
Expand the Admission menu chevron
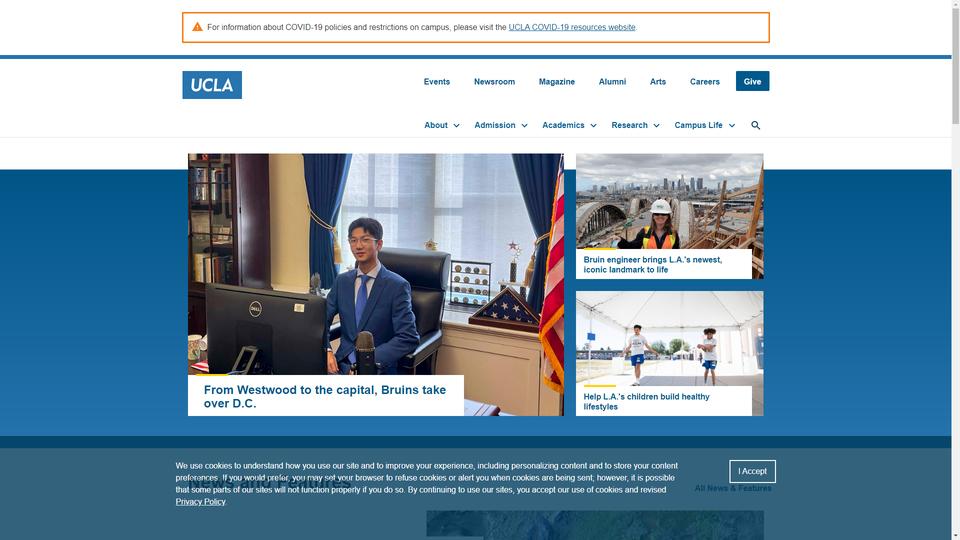(x=524, y=126)
